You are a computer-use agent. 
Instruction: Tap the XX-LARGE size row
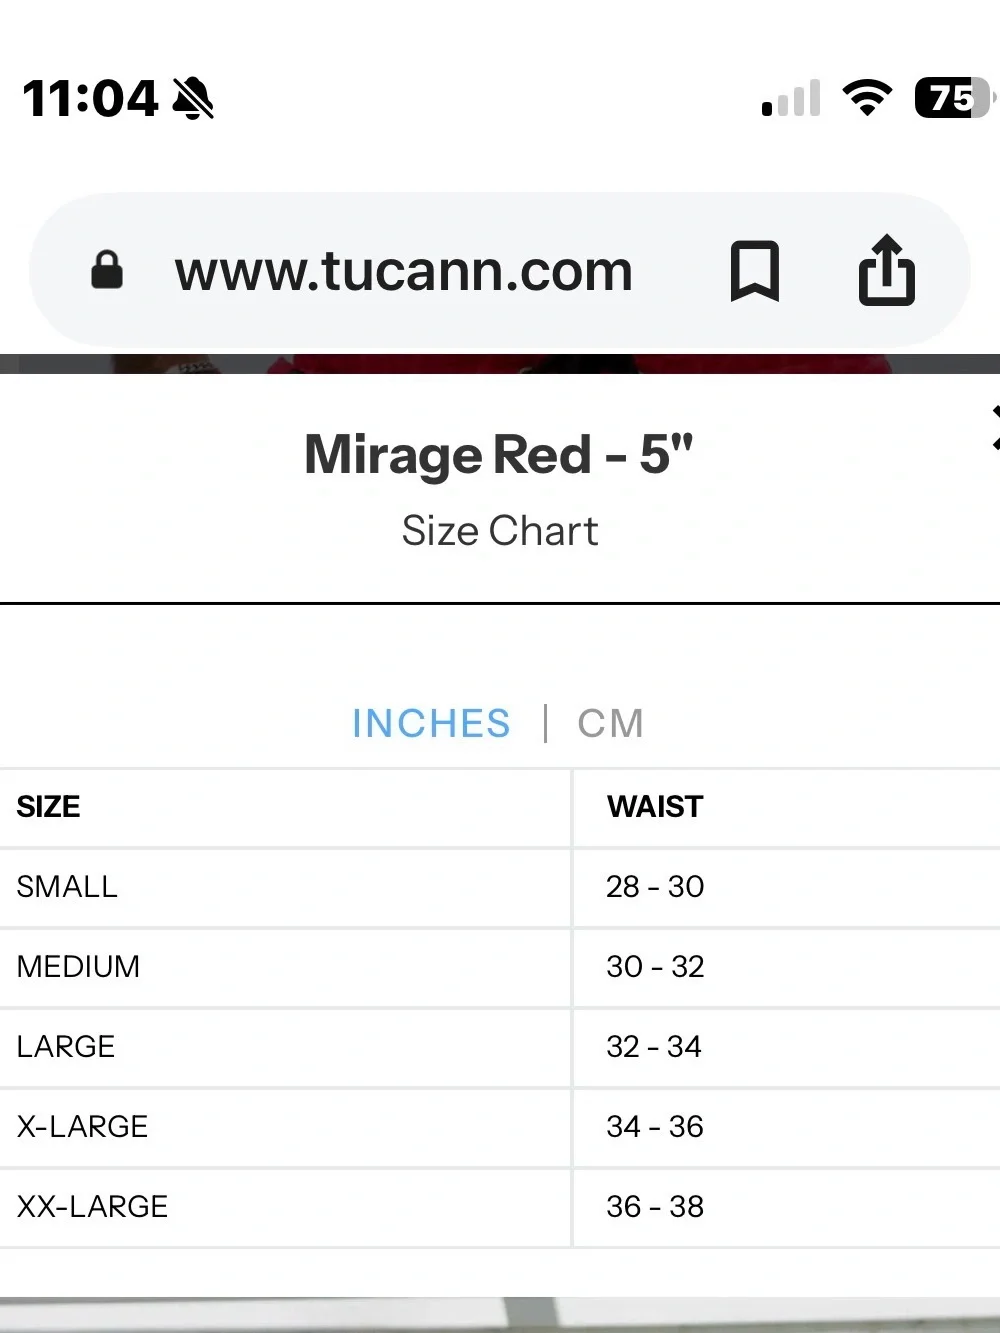coord(500,1207)
